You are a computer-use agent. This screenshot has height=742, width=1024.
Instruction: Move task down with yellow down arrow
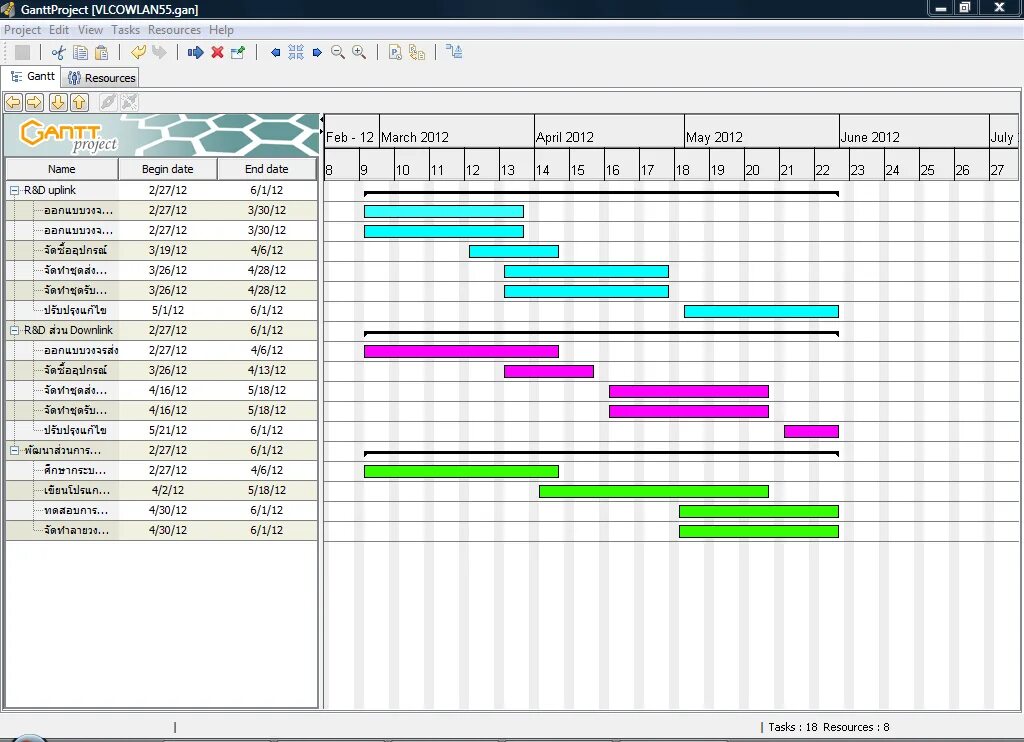[58, 102]
